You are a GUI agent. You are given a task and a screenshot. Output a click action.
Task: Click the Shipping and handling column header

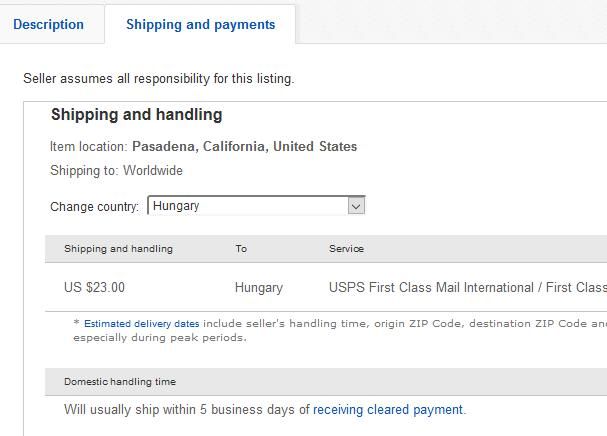click(x=118, y=249)
